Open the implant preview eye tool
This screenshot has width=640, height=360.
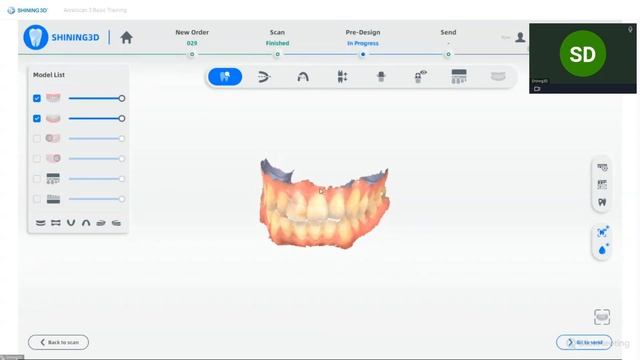[x=420, y=76]
